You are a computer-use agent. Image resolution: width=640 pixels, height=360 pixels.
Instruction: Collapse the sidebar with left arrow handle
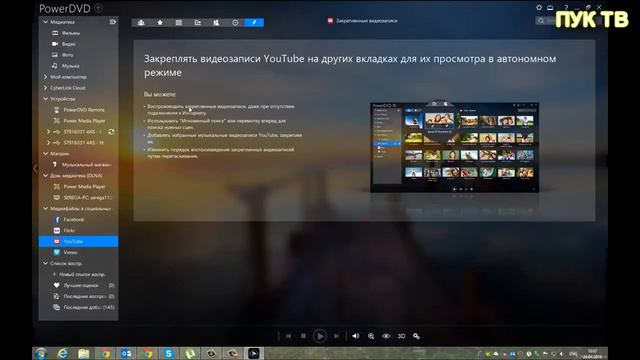(35, 169)
